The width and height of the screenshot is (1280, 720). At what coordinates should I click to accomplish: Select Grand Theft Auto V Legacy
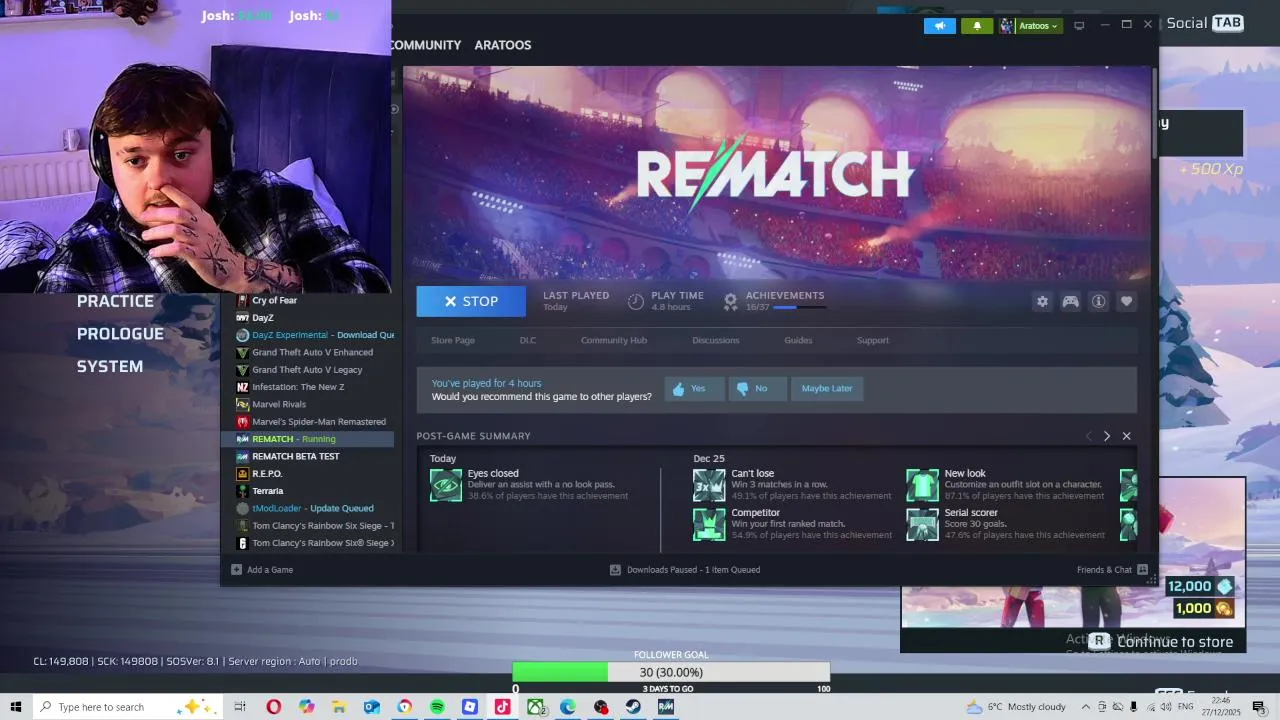click(x=308, y=370)
